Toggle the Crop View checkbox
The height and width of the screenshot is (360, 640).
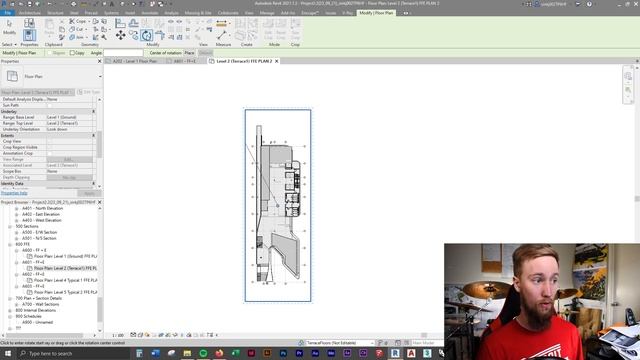(x=49, y=141)
